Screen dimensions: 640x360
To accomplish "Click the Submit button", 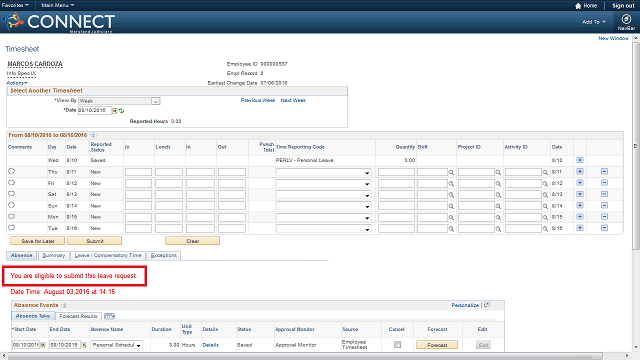I will pyautogui.click(x=95, y=241).
